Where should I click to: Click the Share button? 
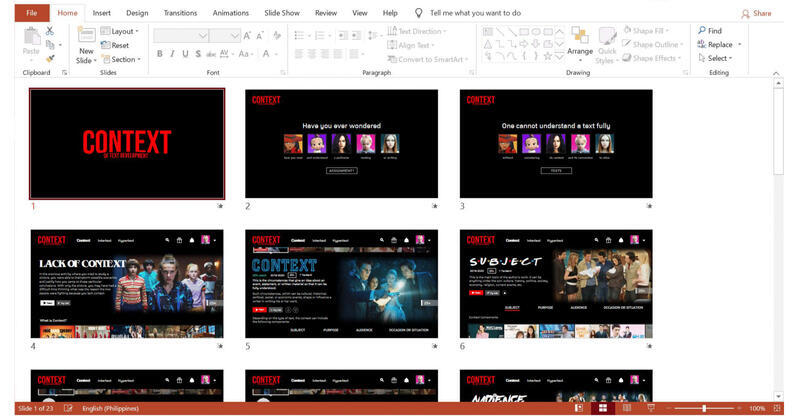point(756,13)
